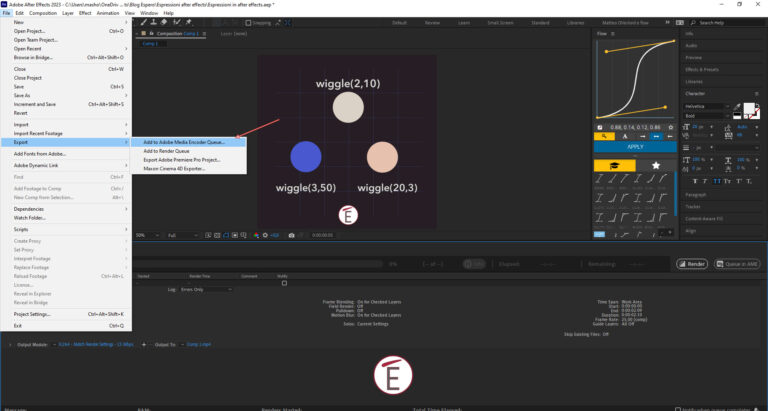The height and width of the screenshot is (411, 768).
Task: Choose Export Adobe Premiere Pro Project
Action: [189, 160]
